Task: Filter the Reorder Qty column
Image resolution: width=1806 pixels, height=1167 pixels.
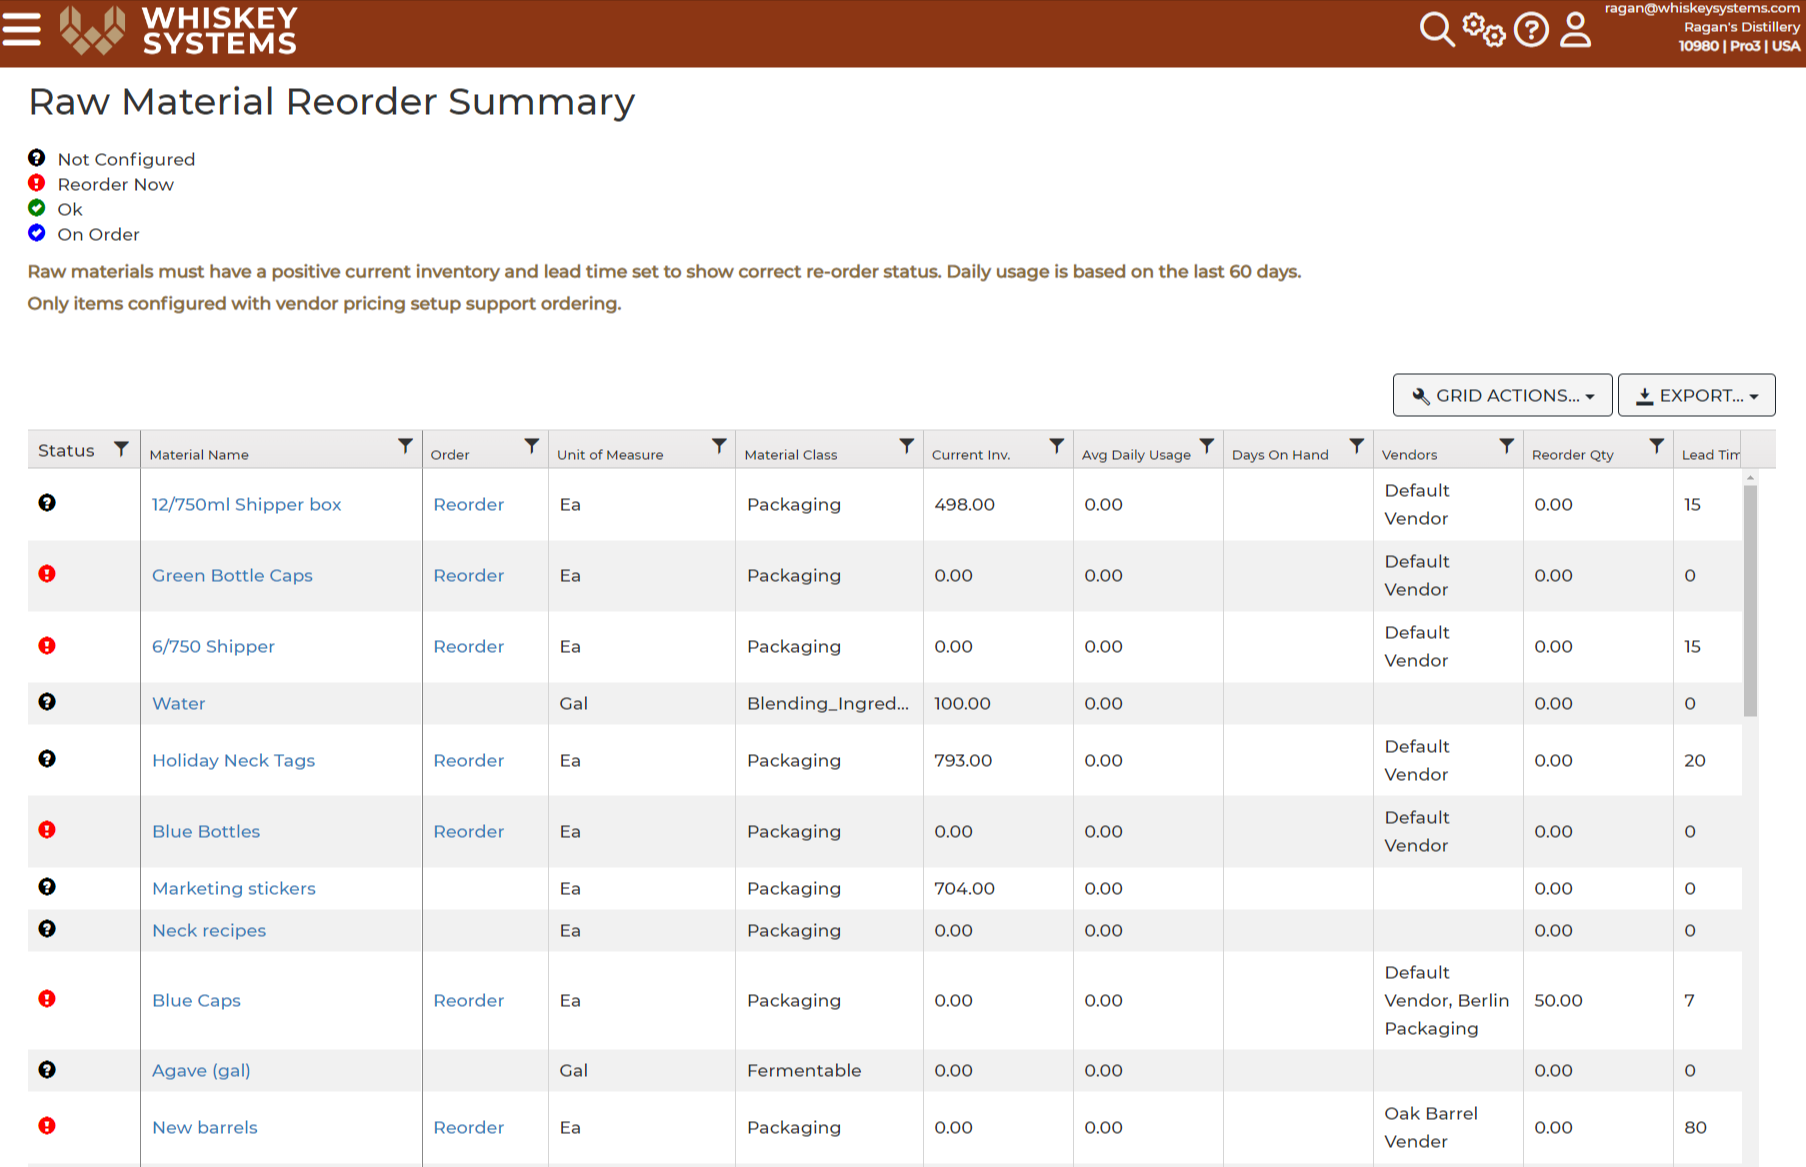Action: pyautogui.click(x=1657, y=446)
